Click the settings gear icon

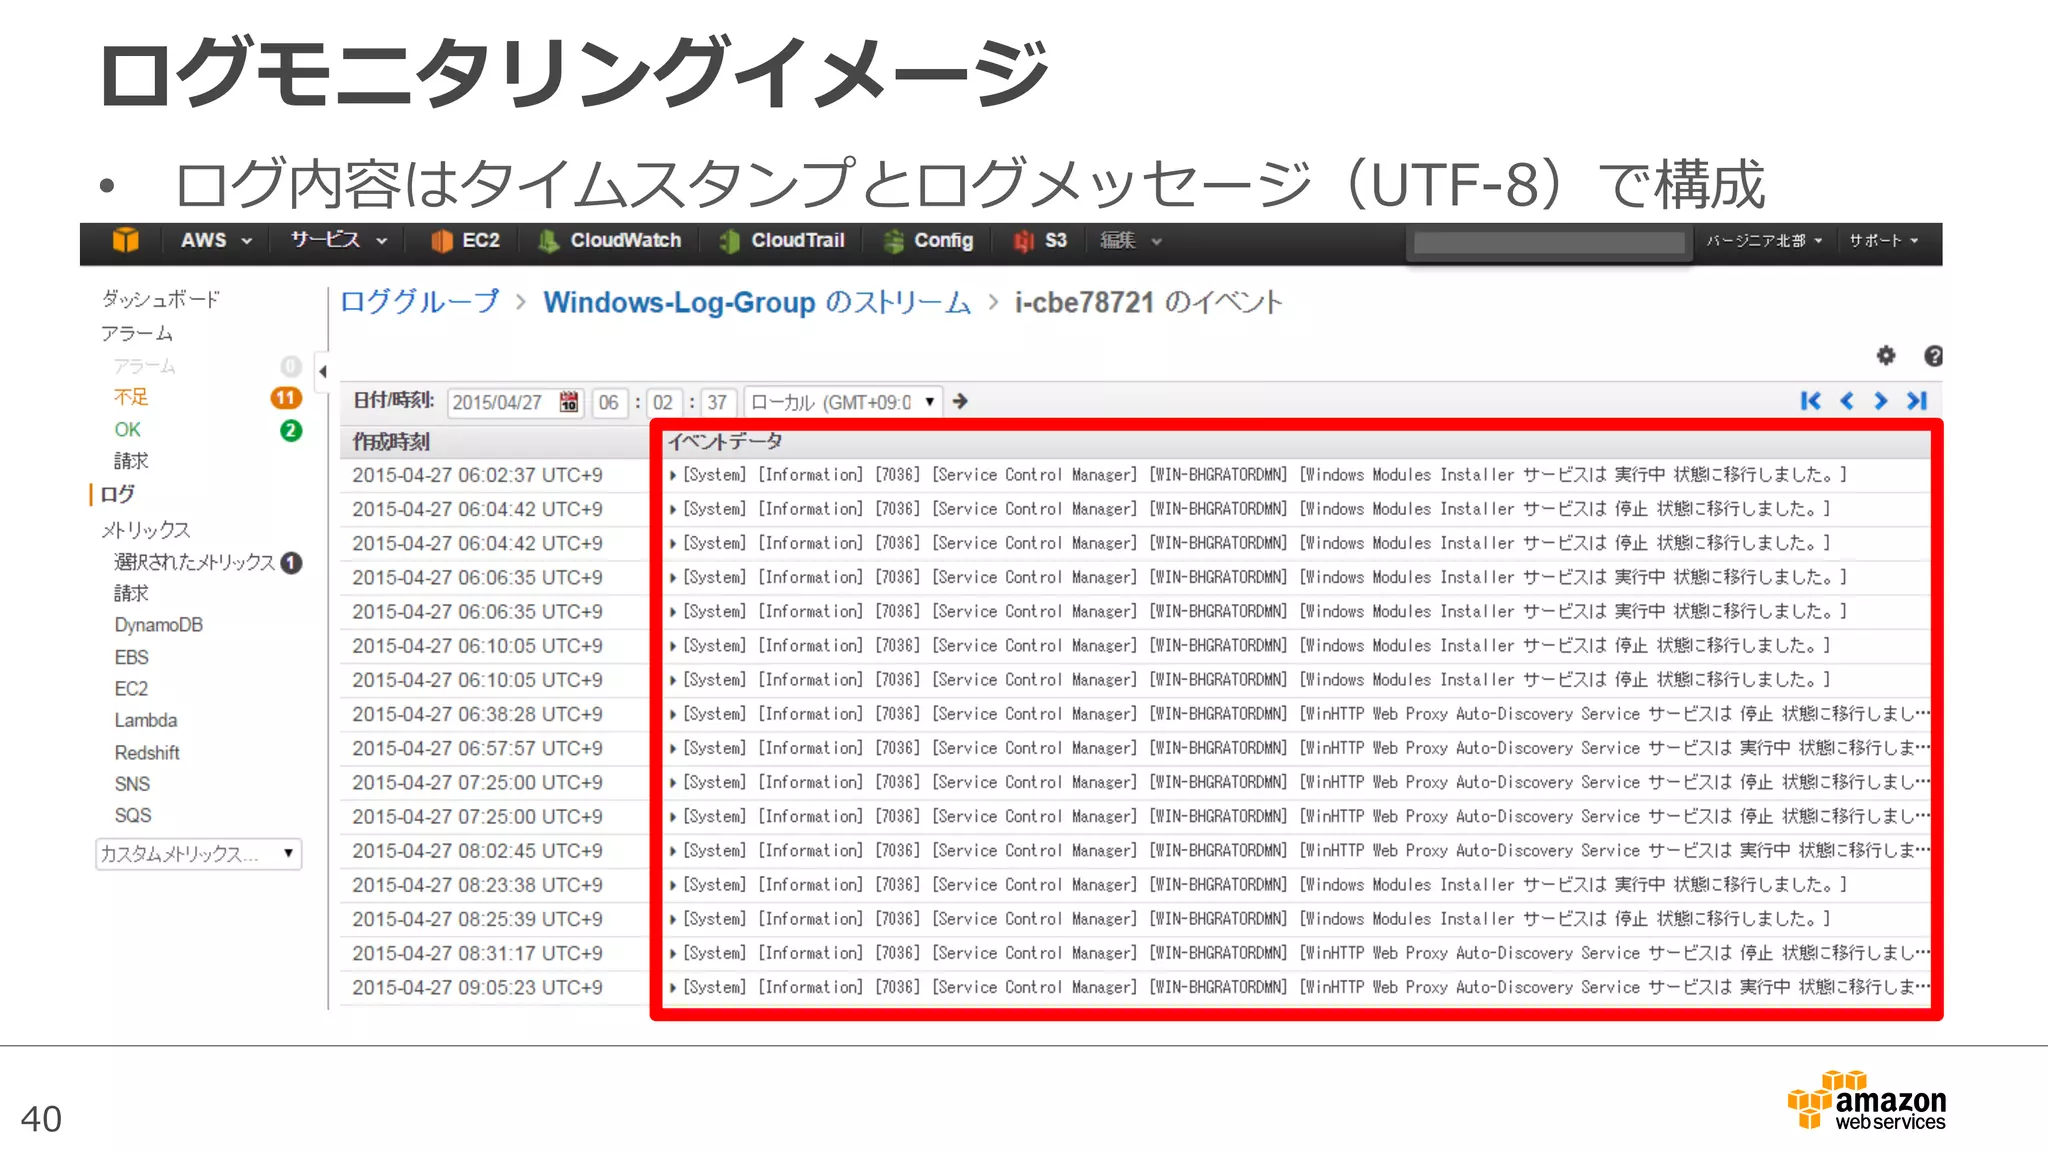(x=1886, y=355)
